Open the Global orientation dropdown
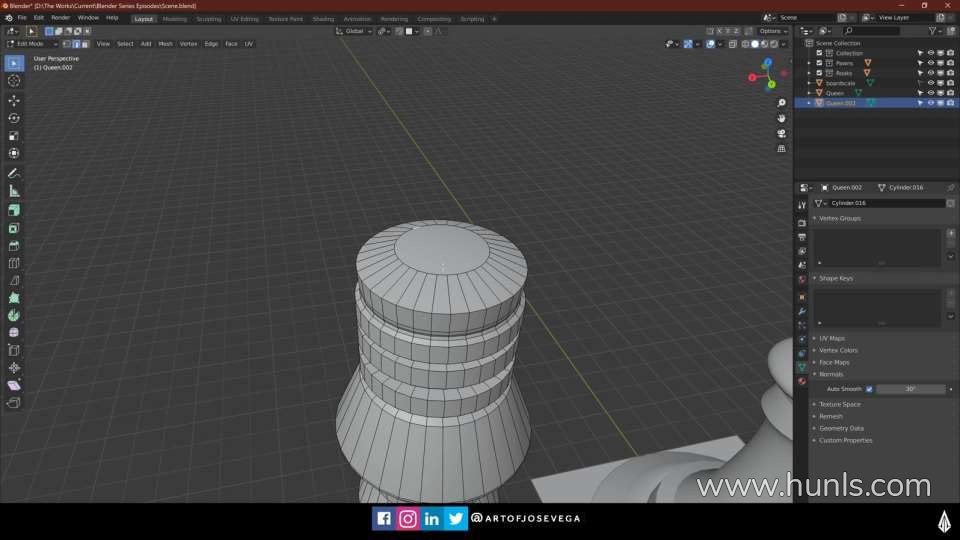Image resolution: width=960 pixels, height=540 pixels. (x=354, y=31)
